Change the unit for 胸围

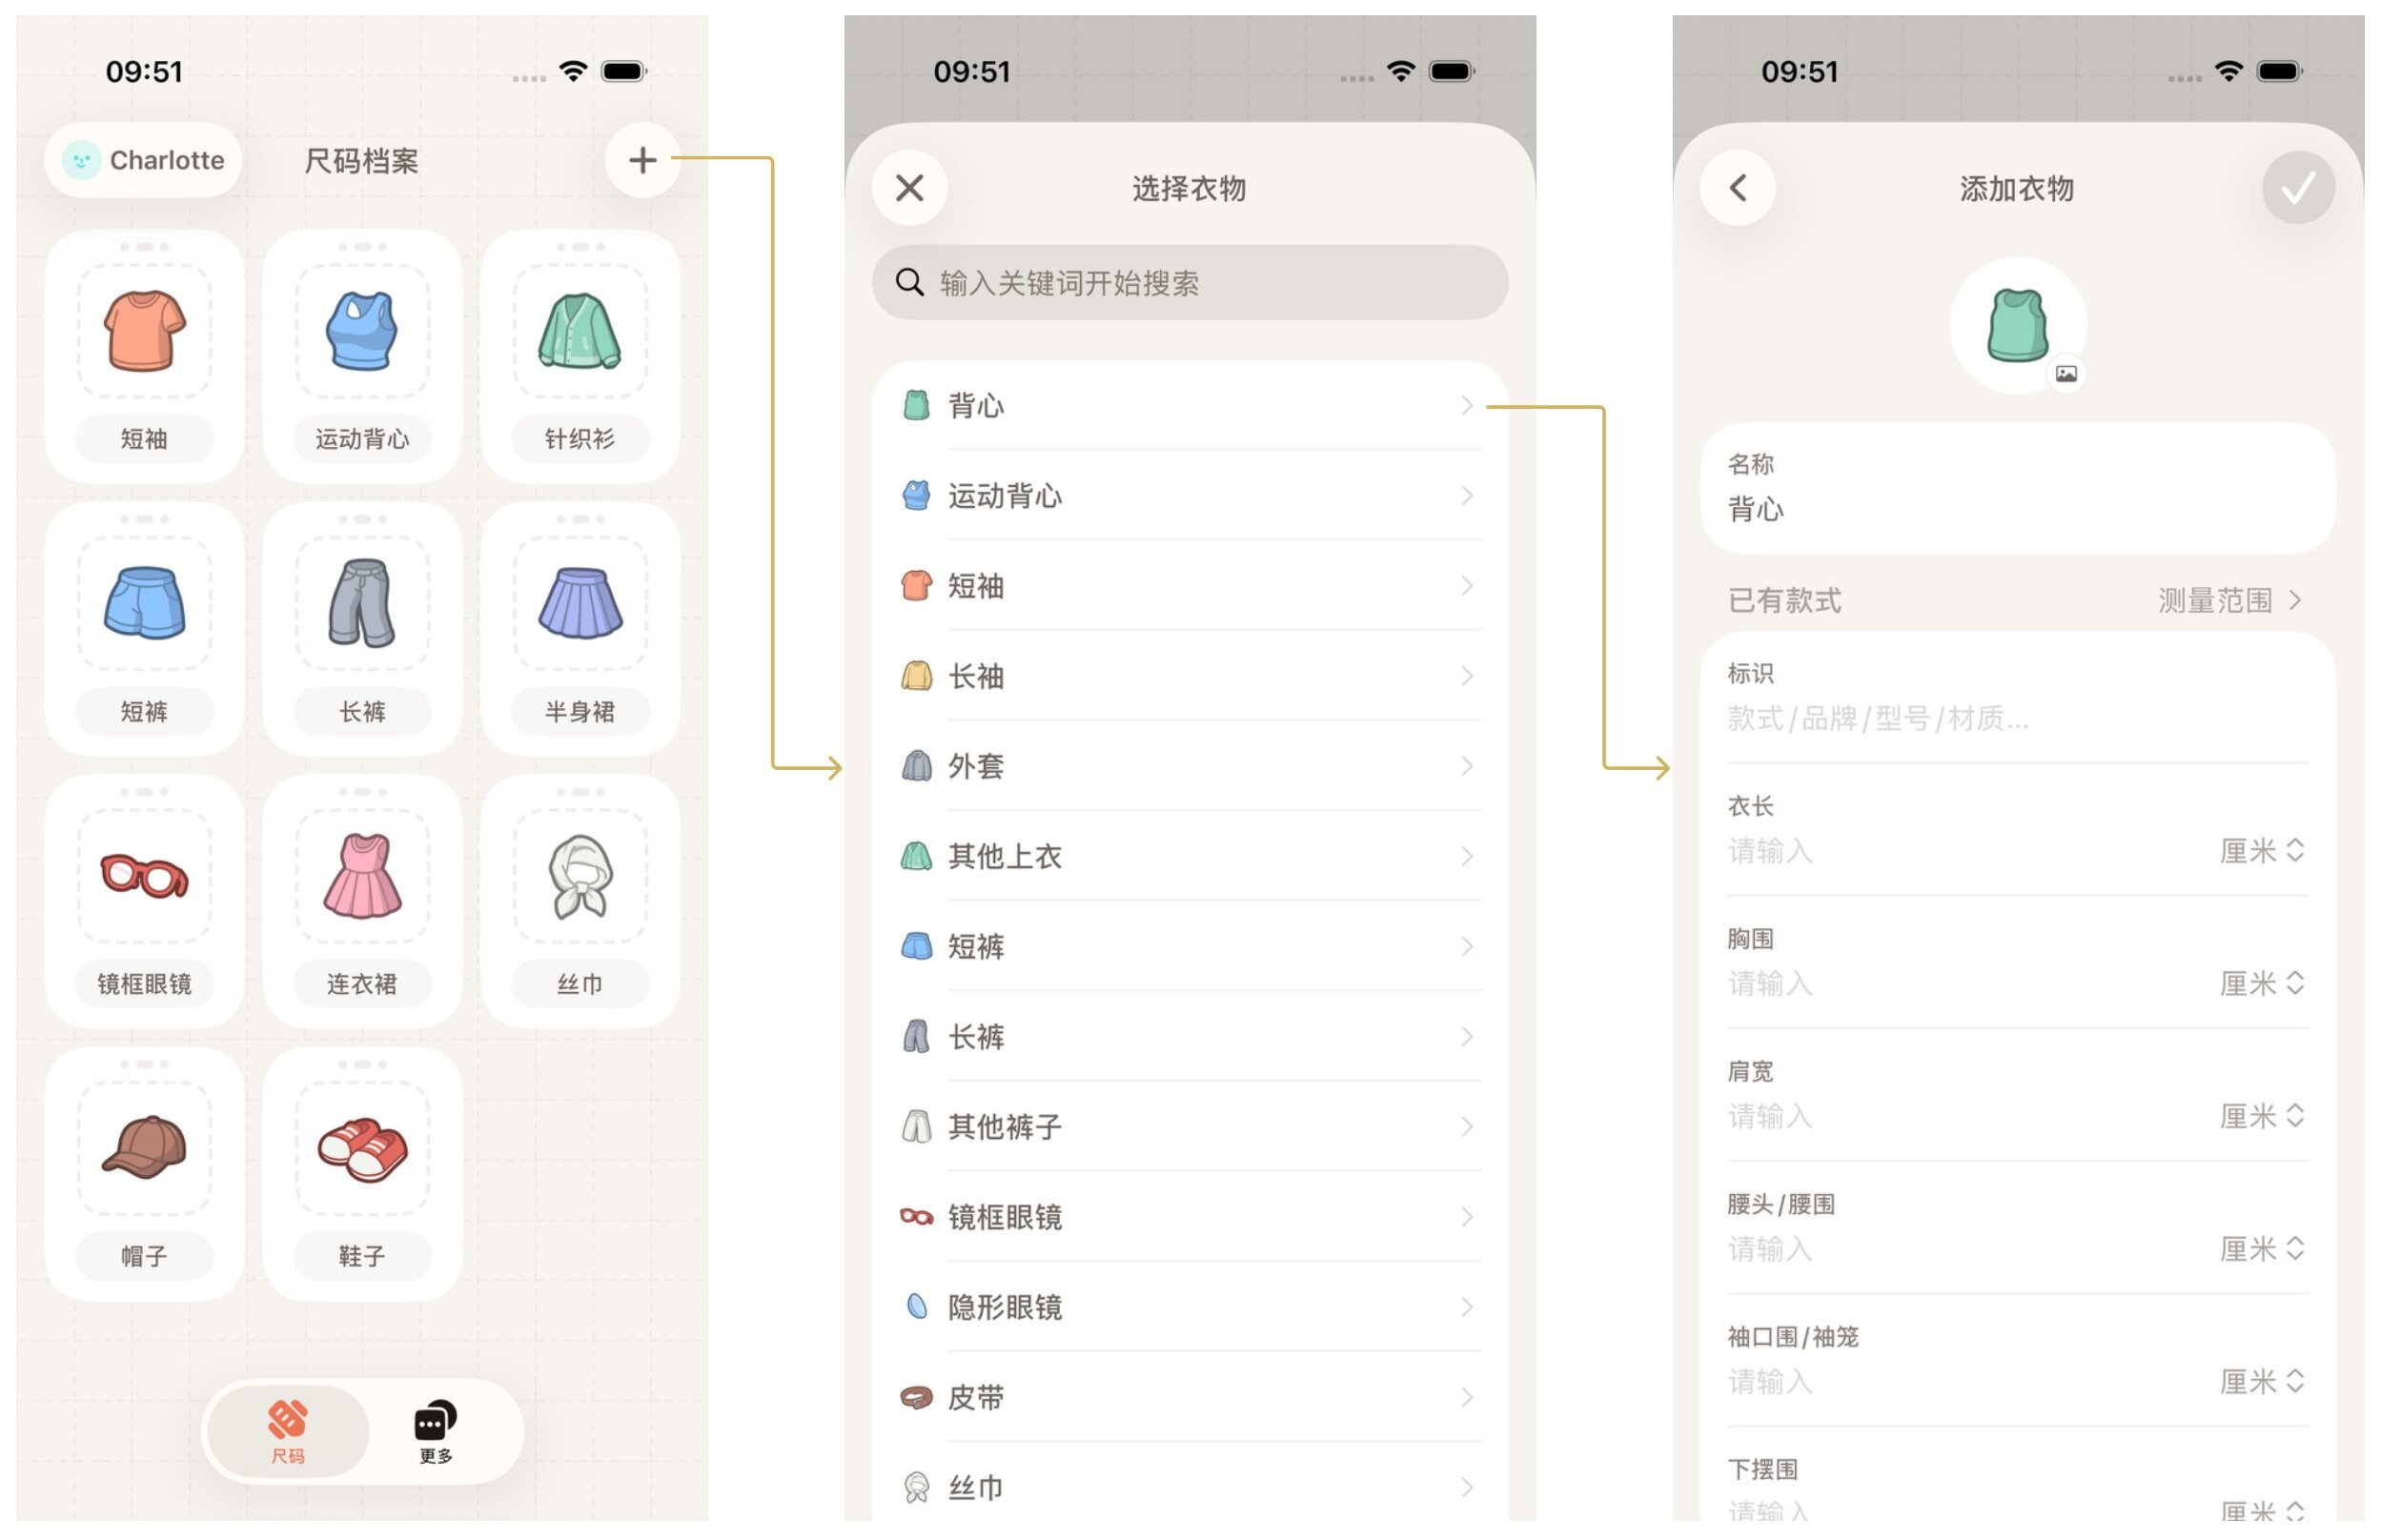(x=2262, y=984)
